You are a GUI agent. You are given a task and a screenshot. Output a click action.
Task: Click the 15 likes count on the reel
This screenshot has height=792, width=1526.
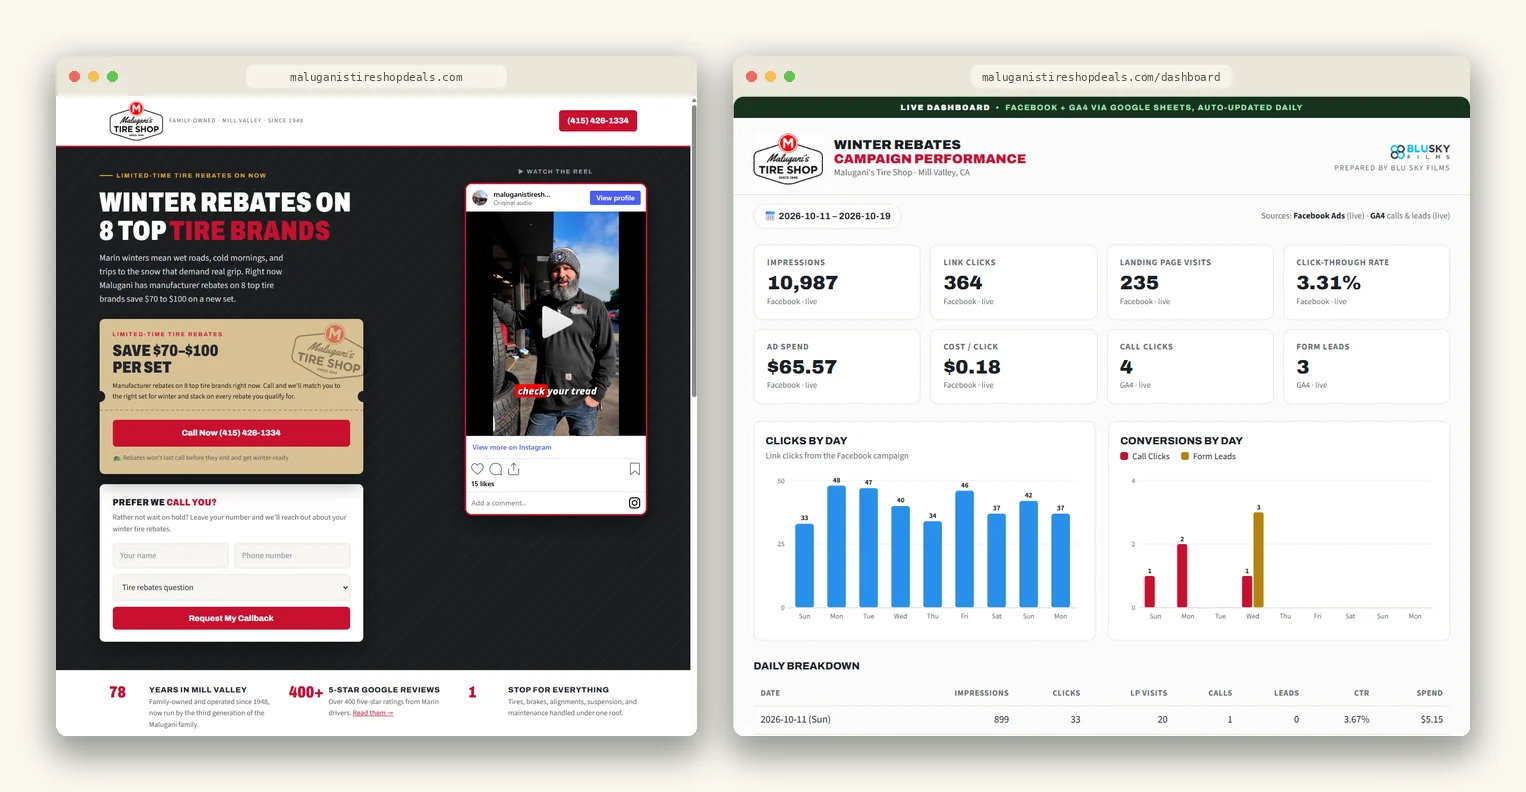pyautogui.click(x=482, y=484)
